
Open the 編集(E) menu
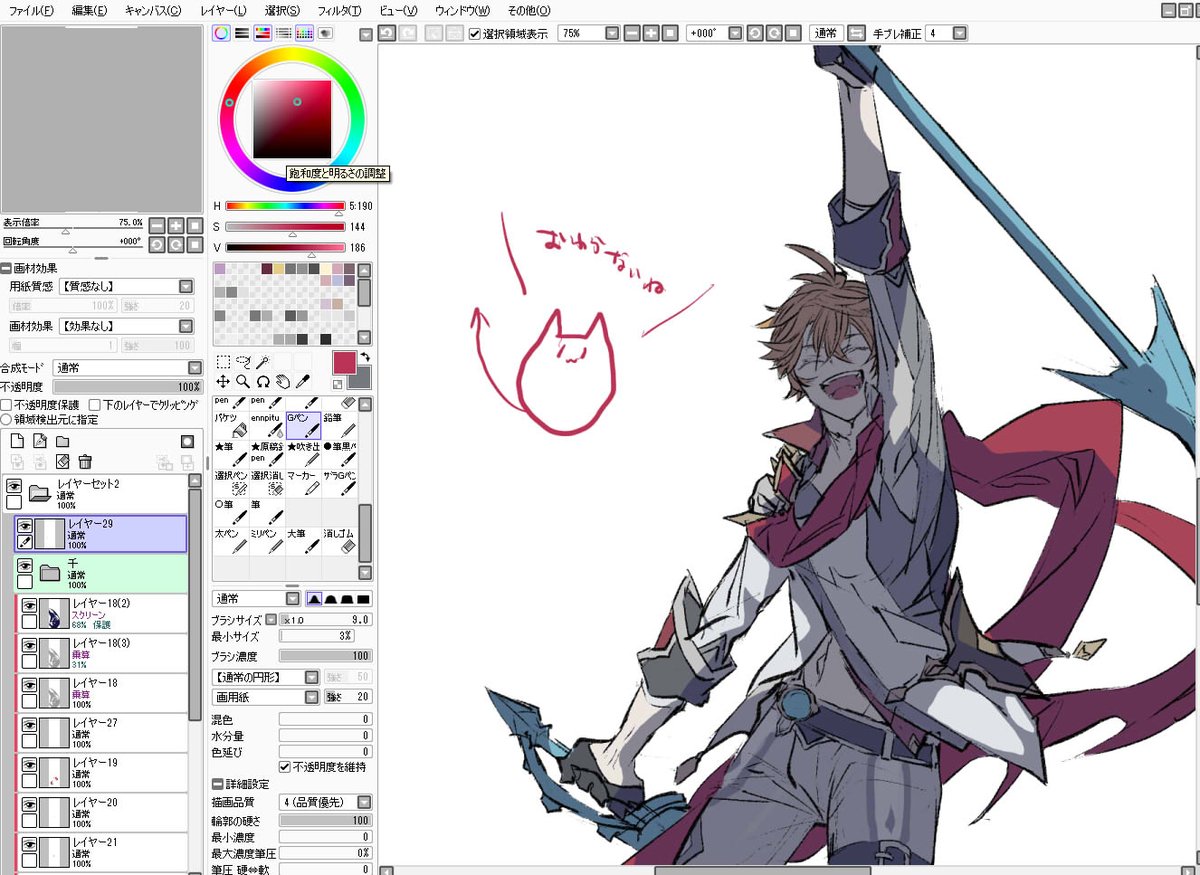pyautogui.click(x=90, y=10)
